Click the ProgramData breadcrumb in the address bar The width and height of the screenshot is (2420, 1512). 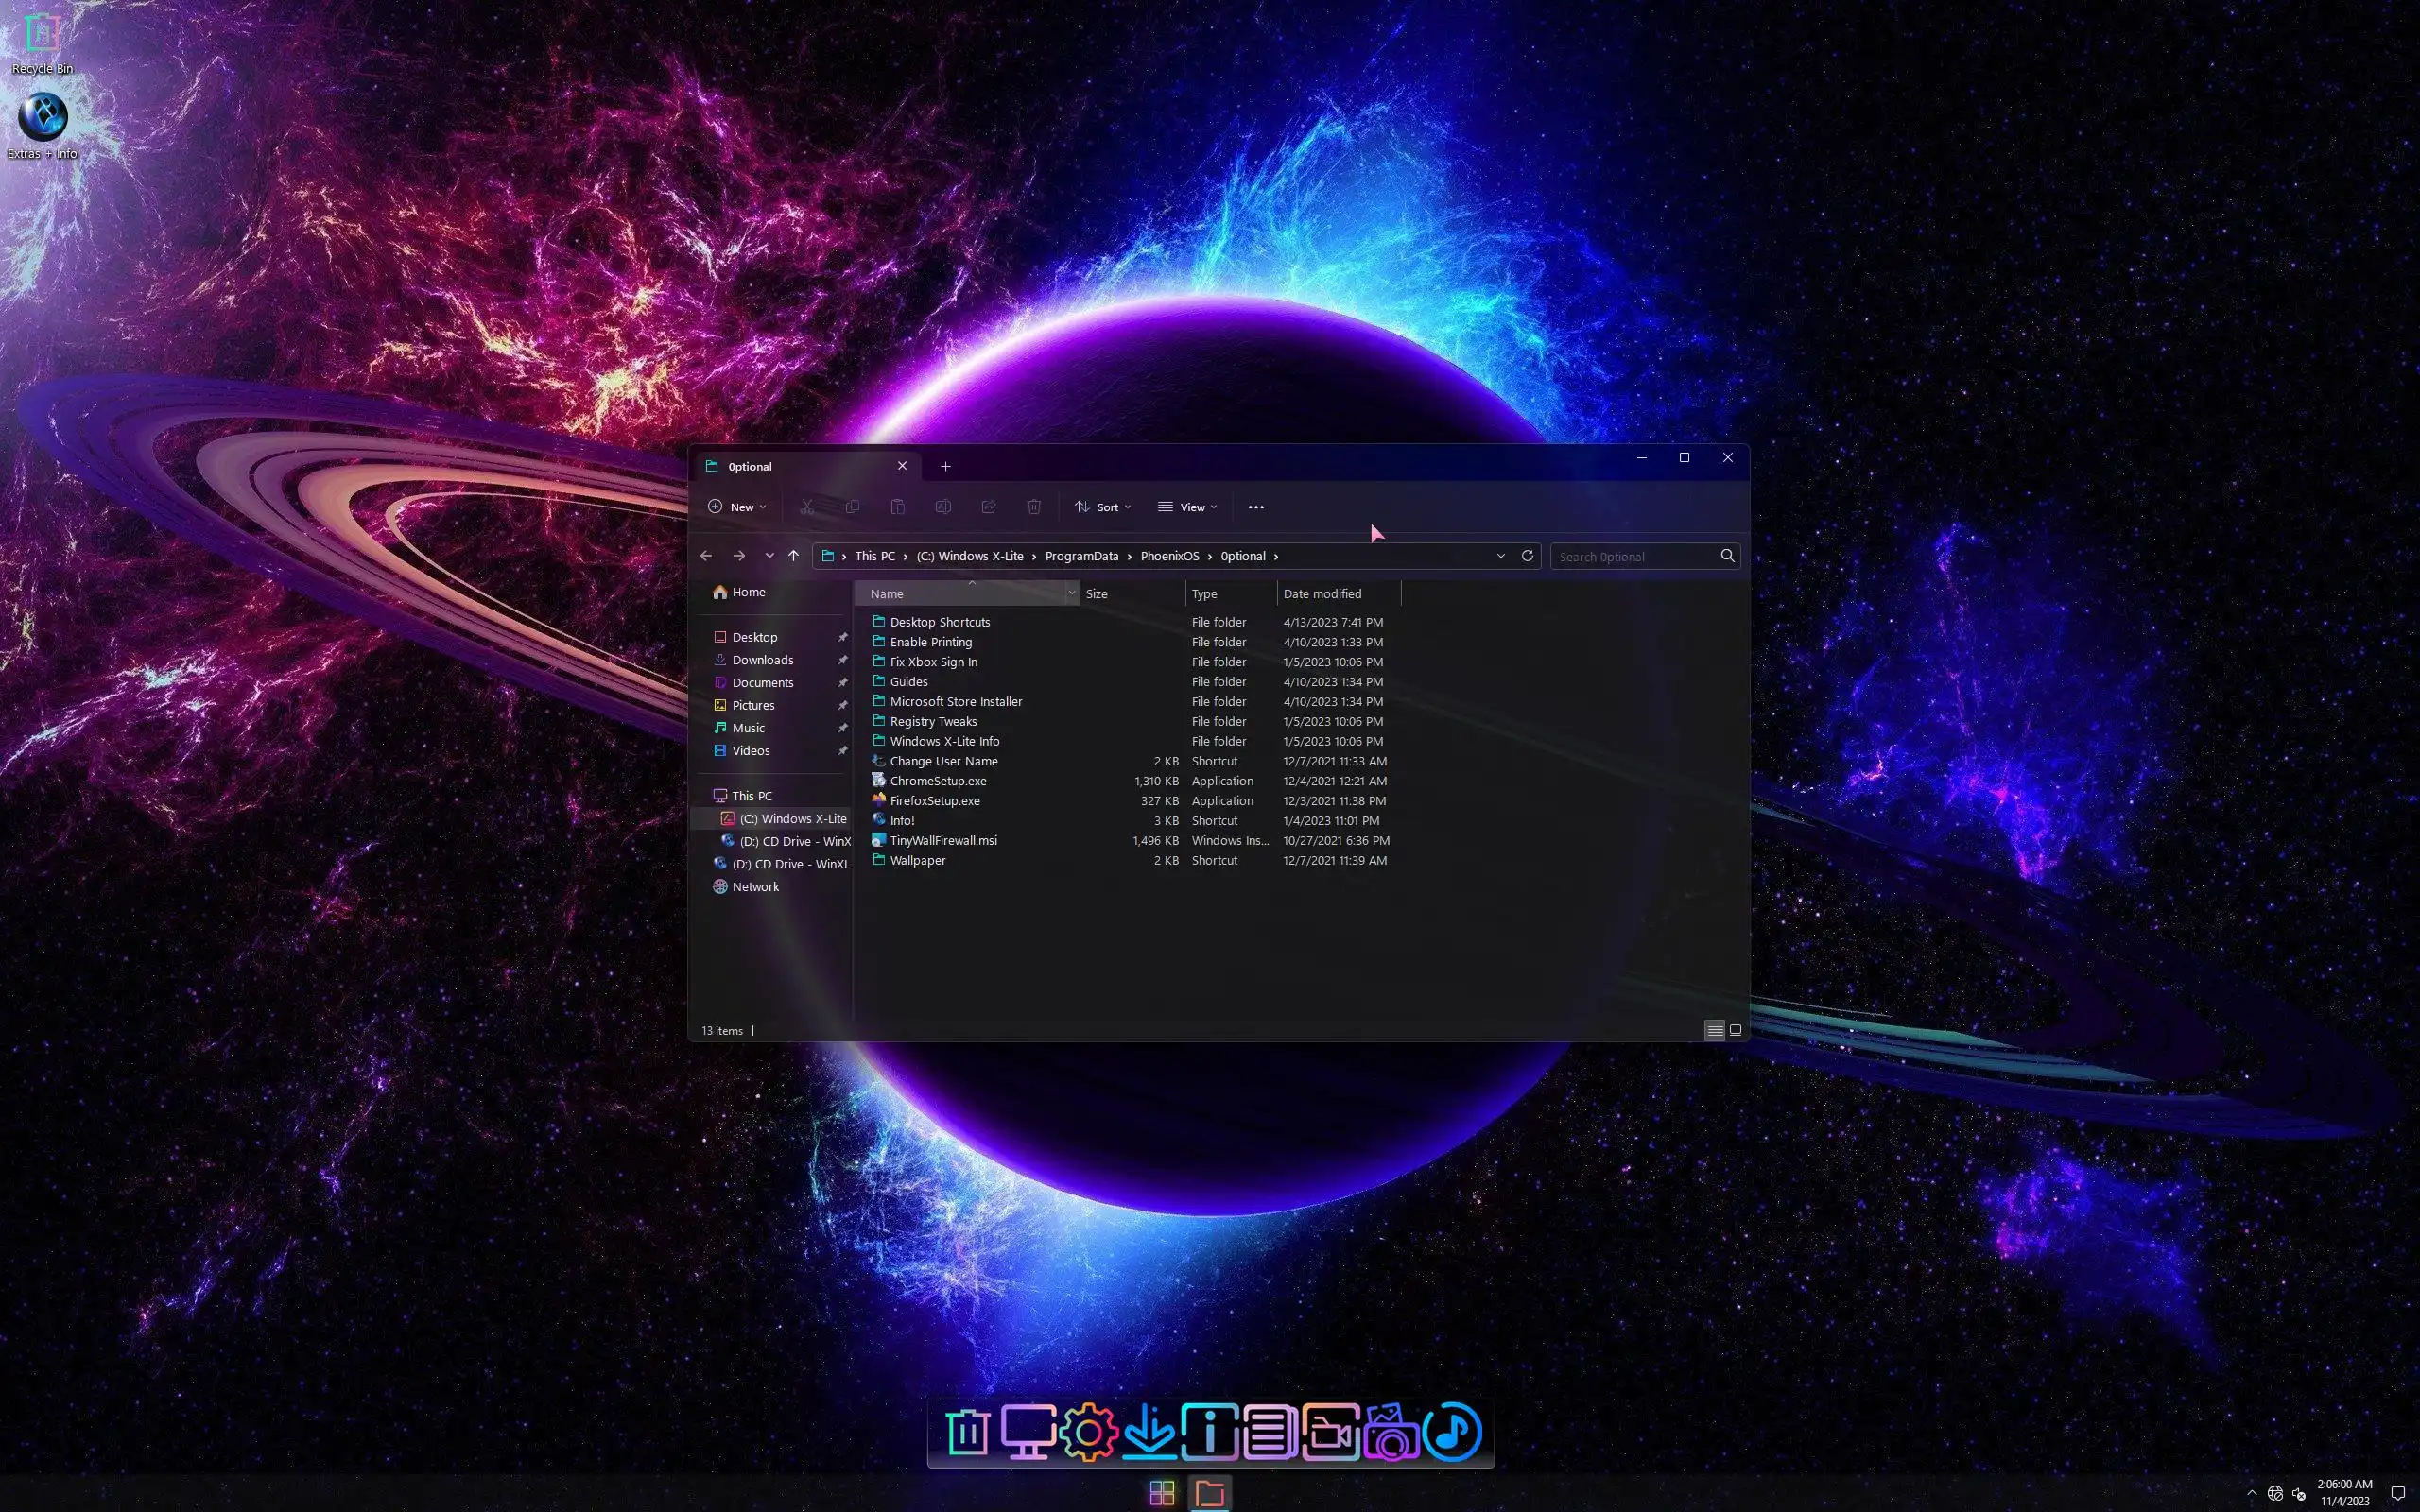point(1081,556)
